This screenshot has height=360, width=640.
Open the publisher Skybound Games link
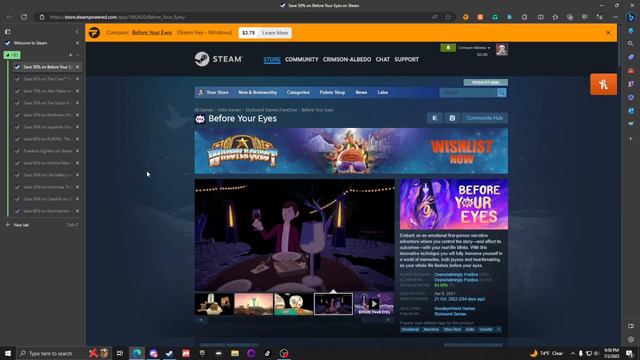[450, 314]
